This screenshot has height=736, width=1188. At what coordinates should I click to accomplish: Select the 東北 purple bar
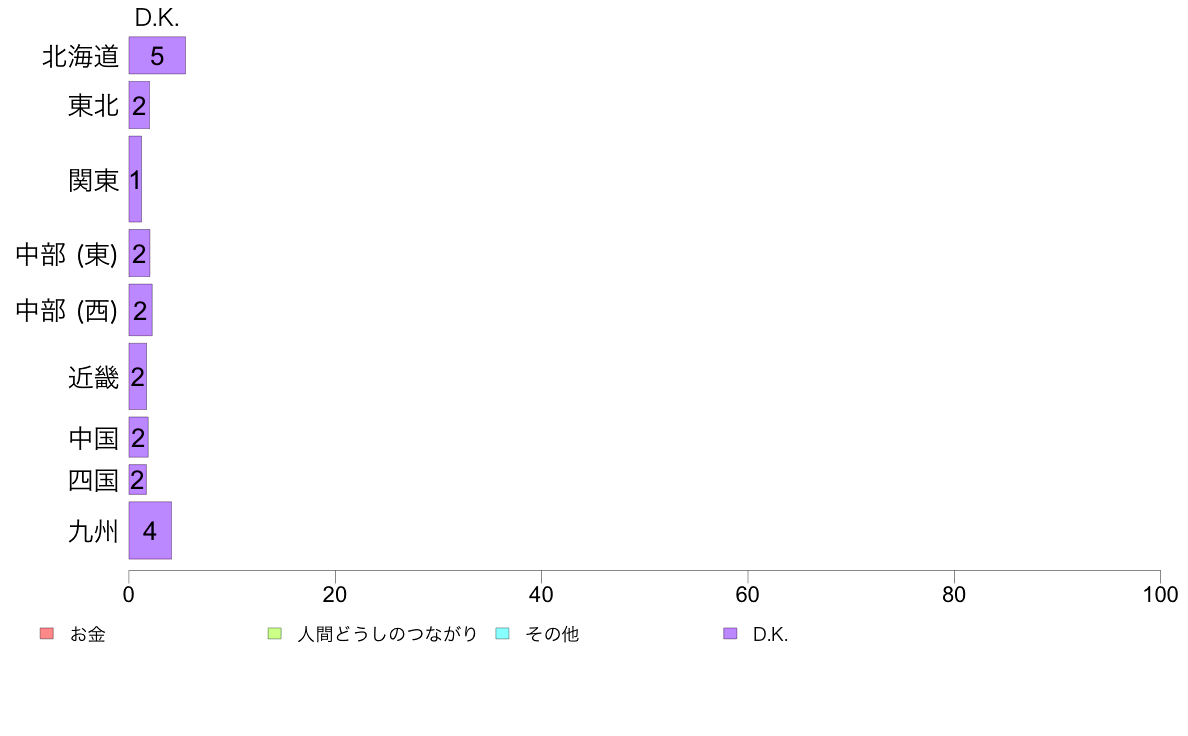139,105
